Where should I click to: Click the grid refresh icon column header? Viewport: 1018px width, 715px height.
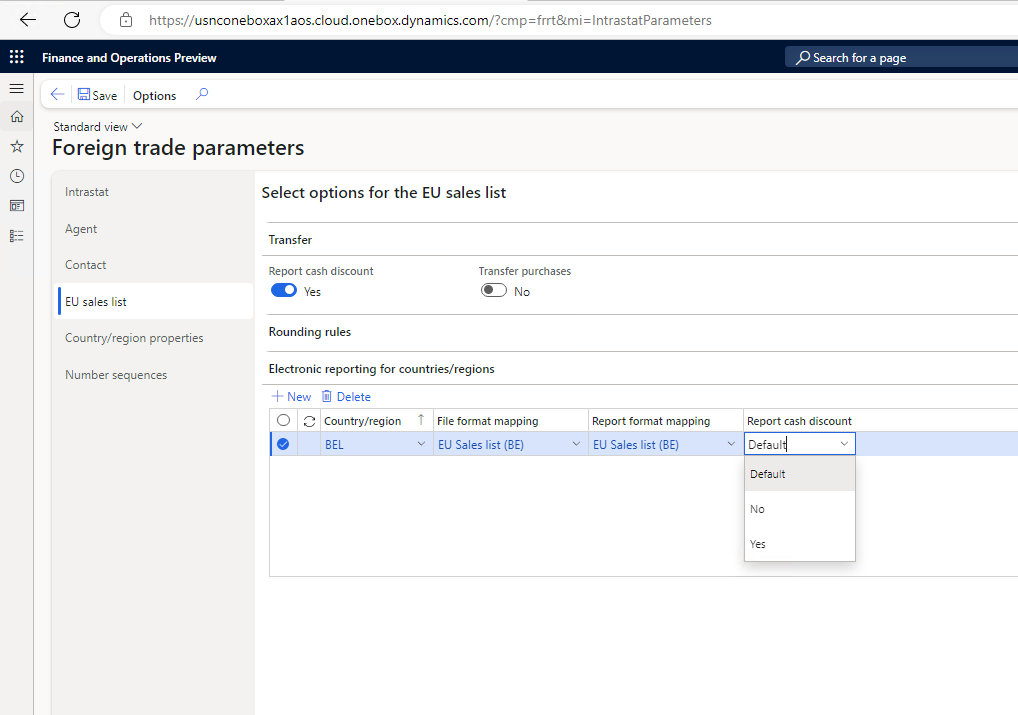(309, 421)
